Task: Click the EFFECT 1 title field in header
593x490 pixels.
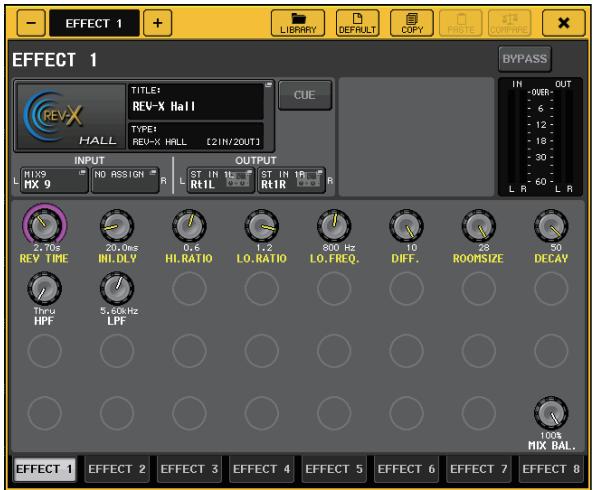Action: (94, 23)
